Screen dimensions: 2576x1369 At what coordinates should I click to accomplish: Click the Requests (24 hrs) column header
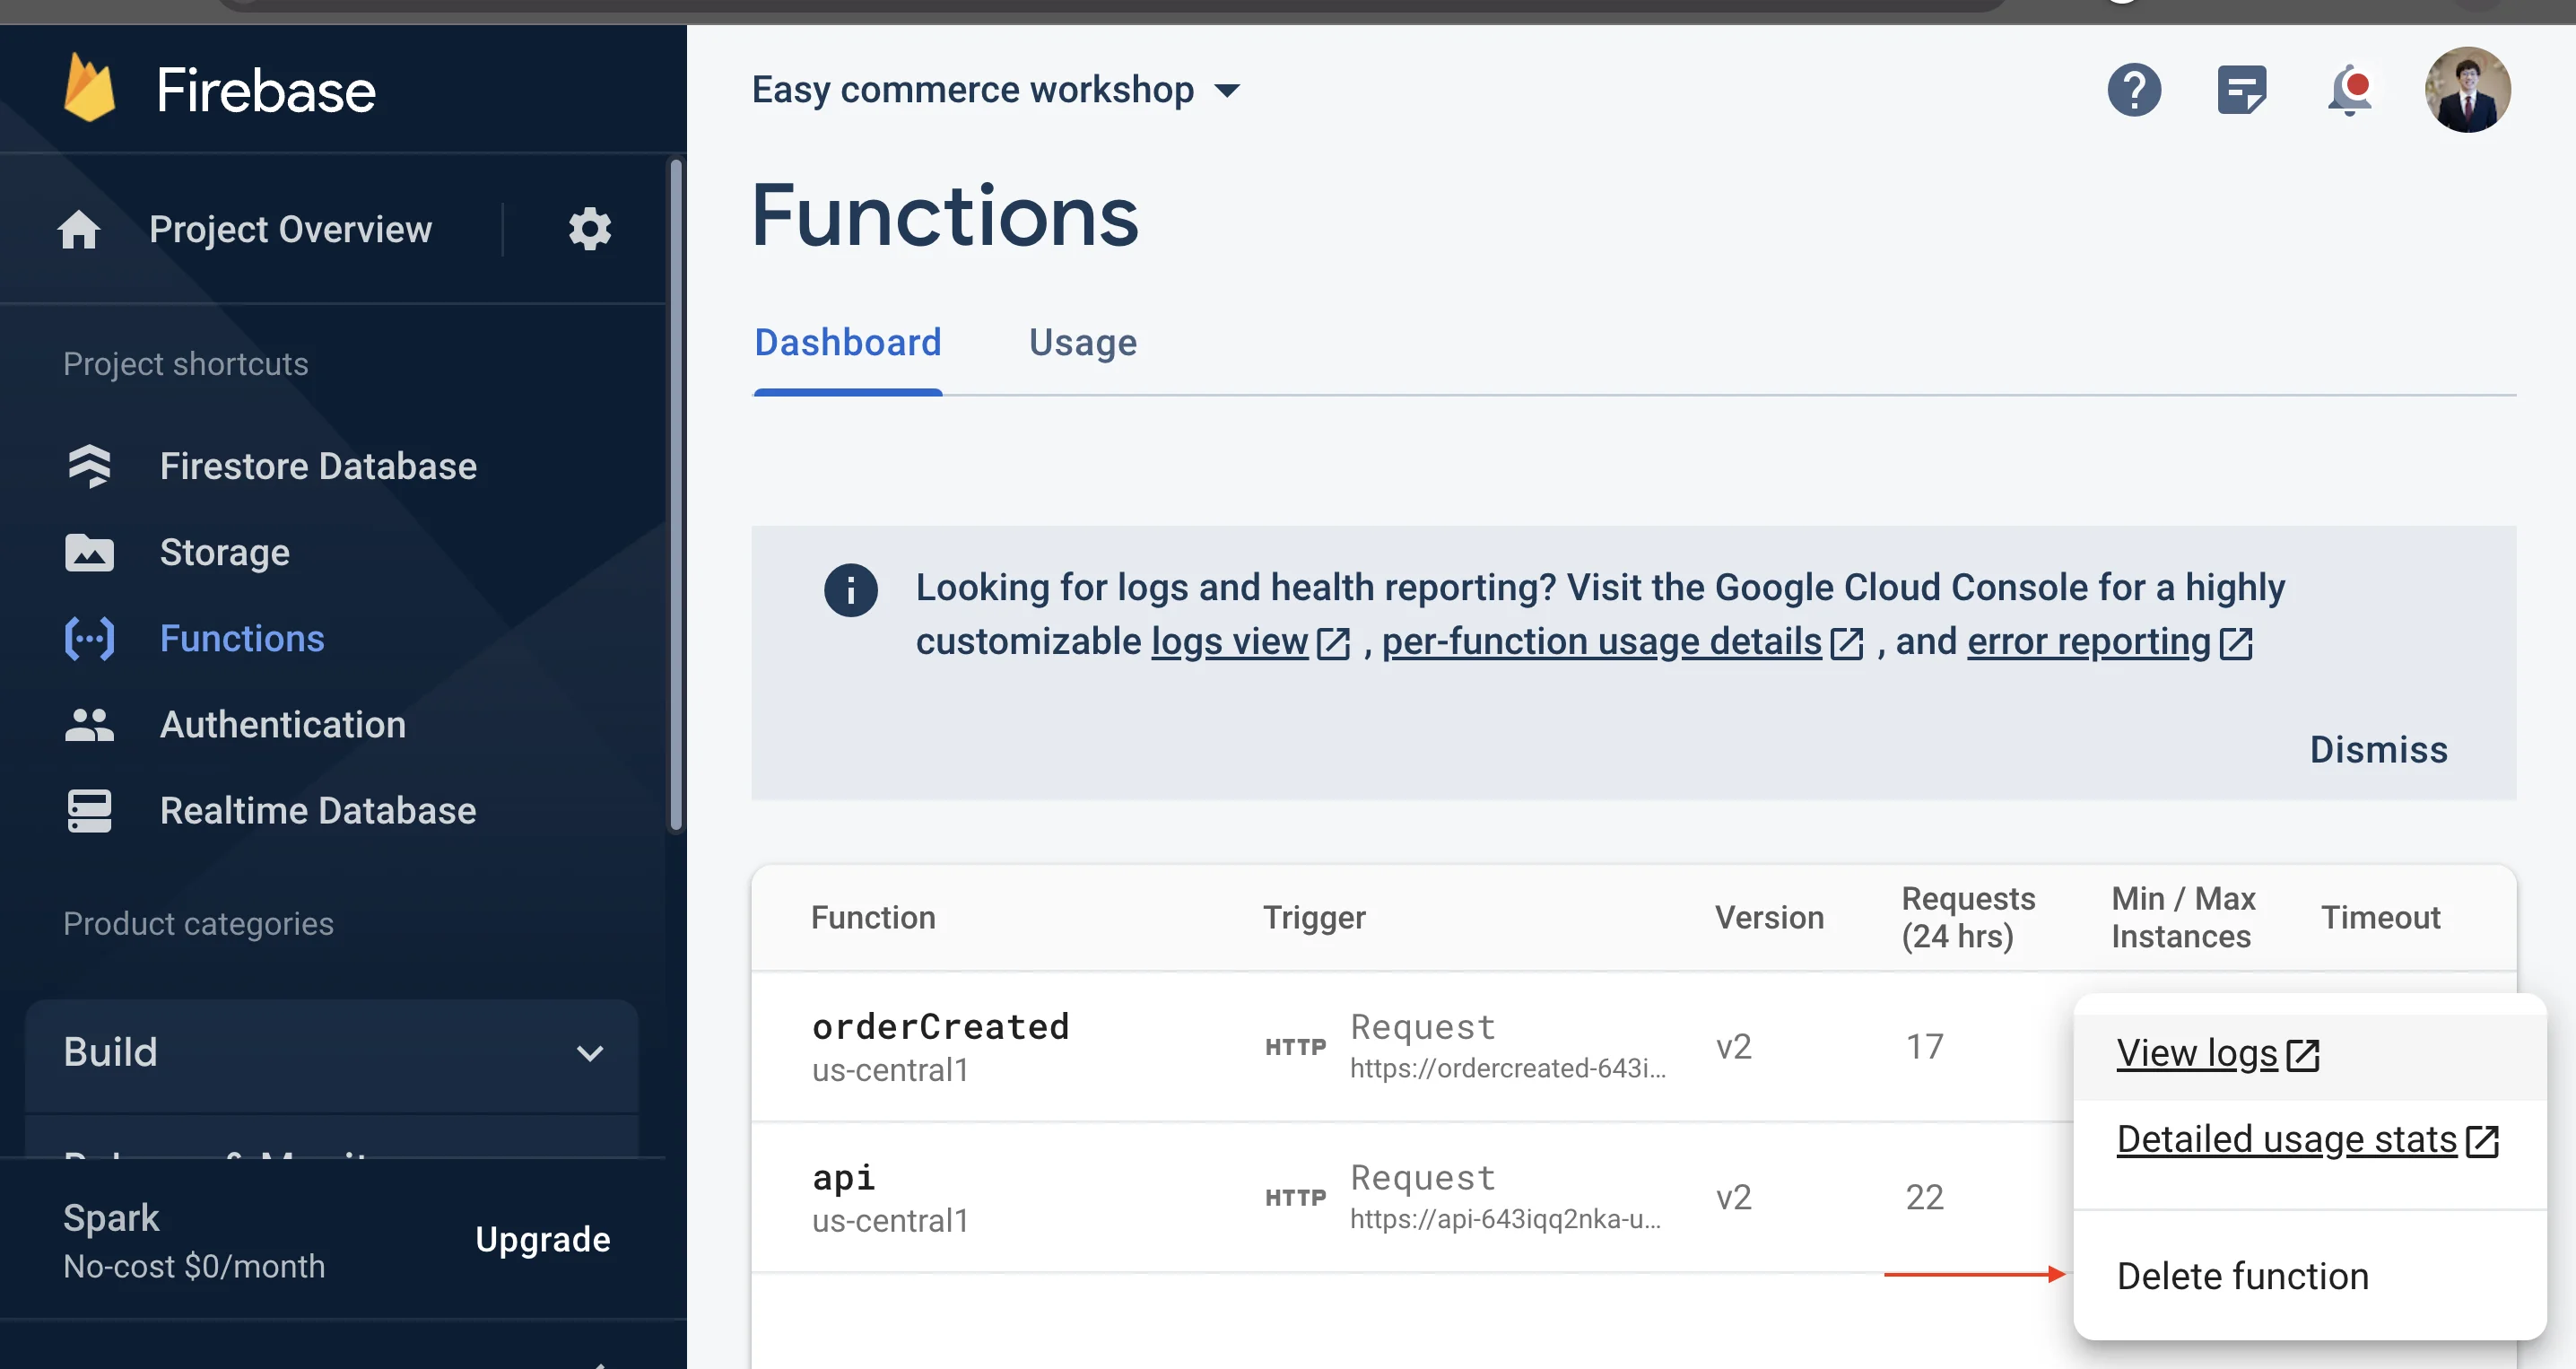click(1967, 918)
